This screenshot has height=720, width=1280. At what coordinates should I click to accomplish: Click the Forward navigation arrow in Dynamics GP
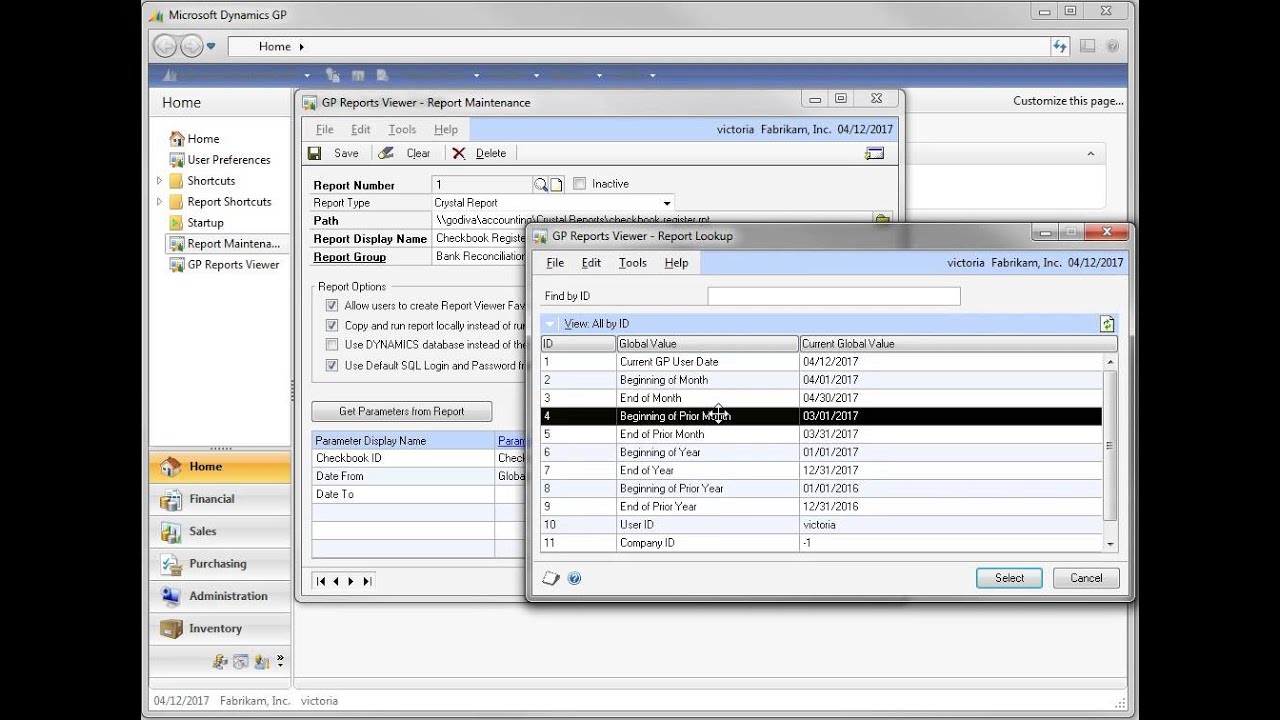tap(191, 46)
